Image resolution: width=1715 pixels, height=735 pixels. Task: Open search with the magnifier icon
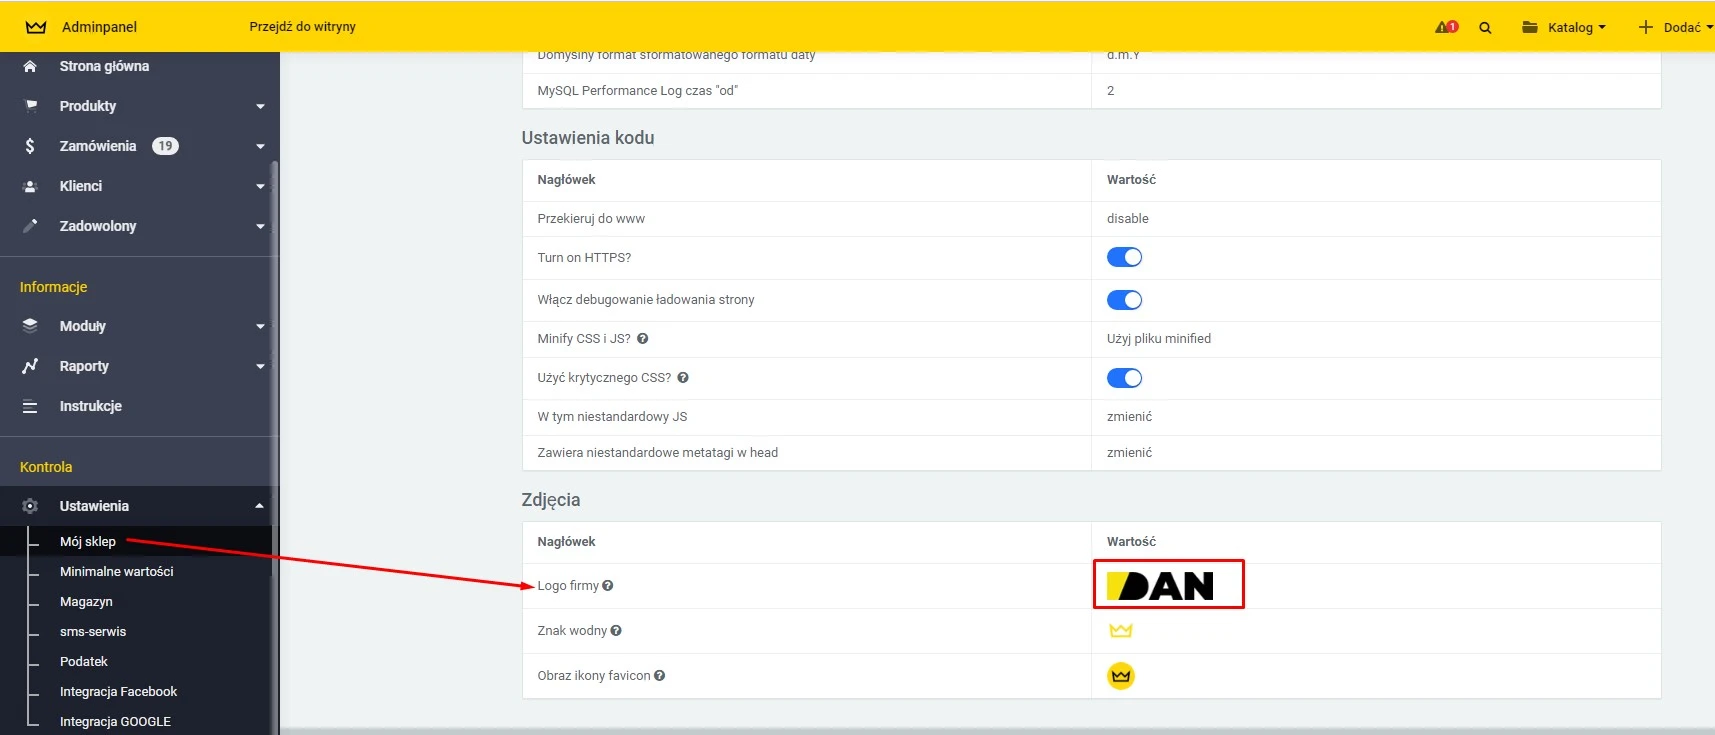(1485, 28)
